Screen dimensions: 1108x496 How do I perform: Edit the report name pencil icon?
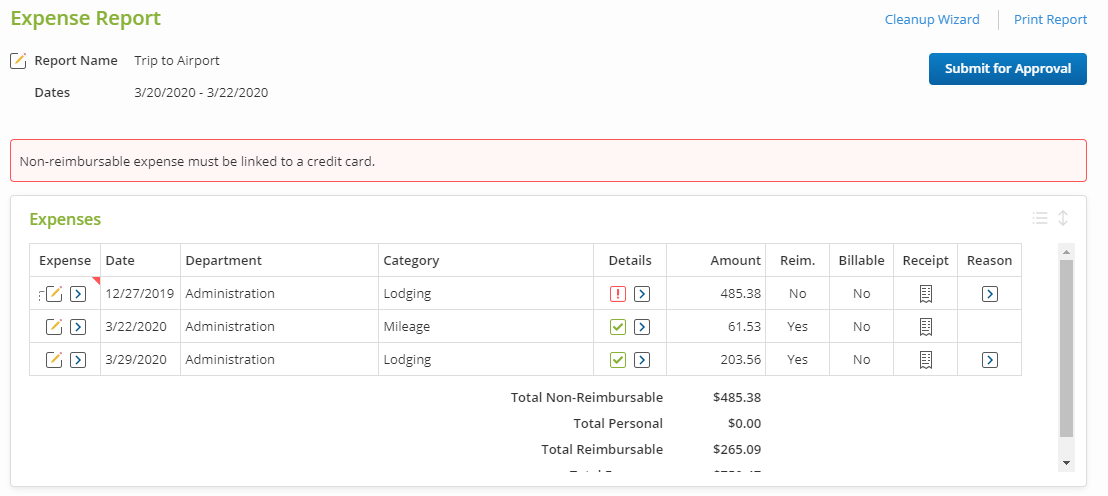coord(18,61)
